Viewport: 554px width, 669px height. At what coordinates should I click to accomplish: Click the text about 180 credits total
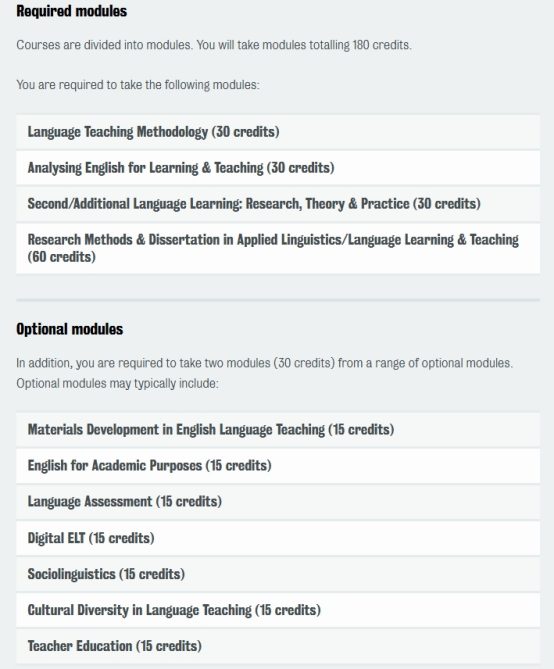[214, 45]
